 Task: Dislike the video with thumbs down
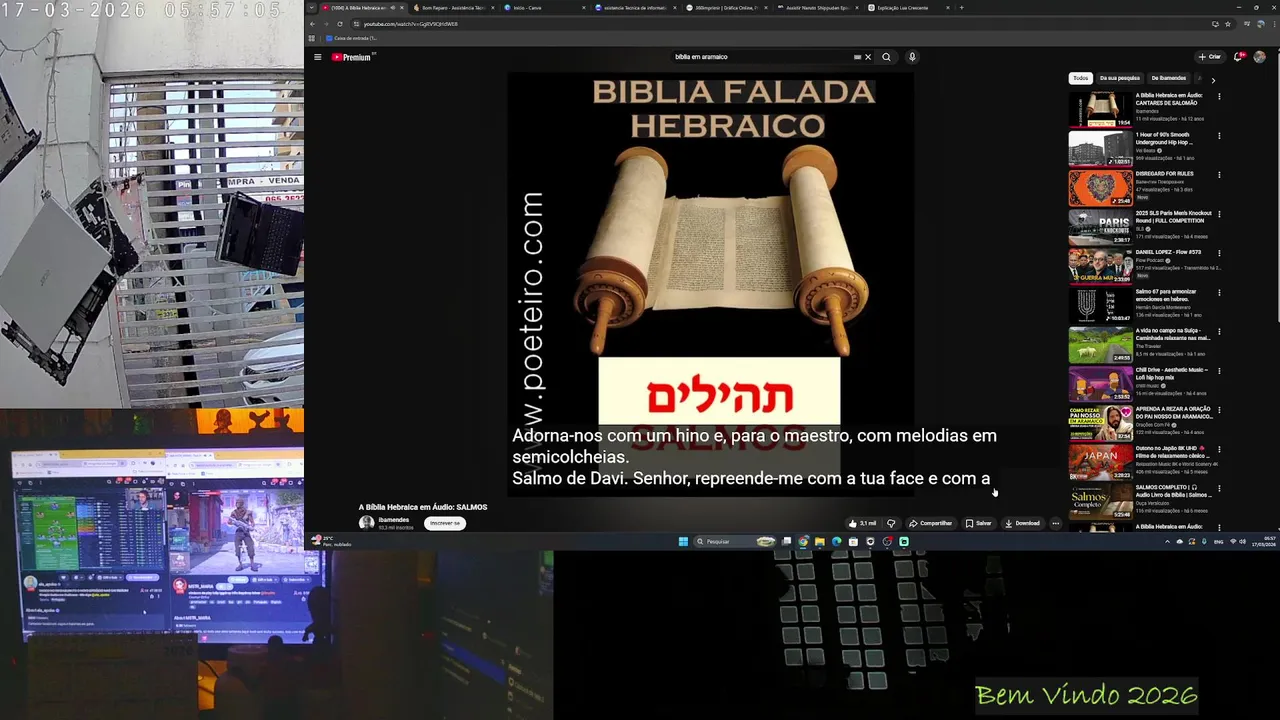coord(891,523)
